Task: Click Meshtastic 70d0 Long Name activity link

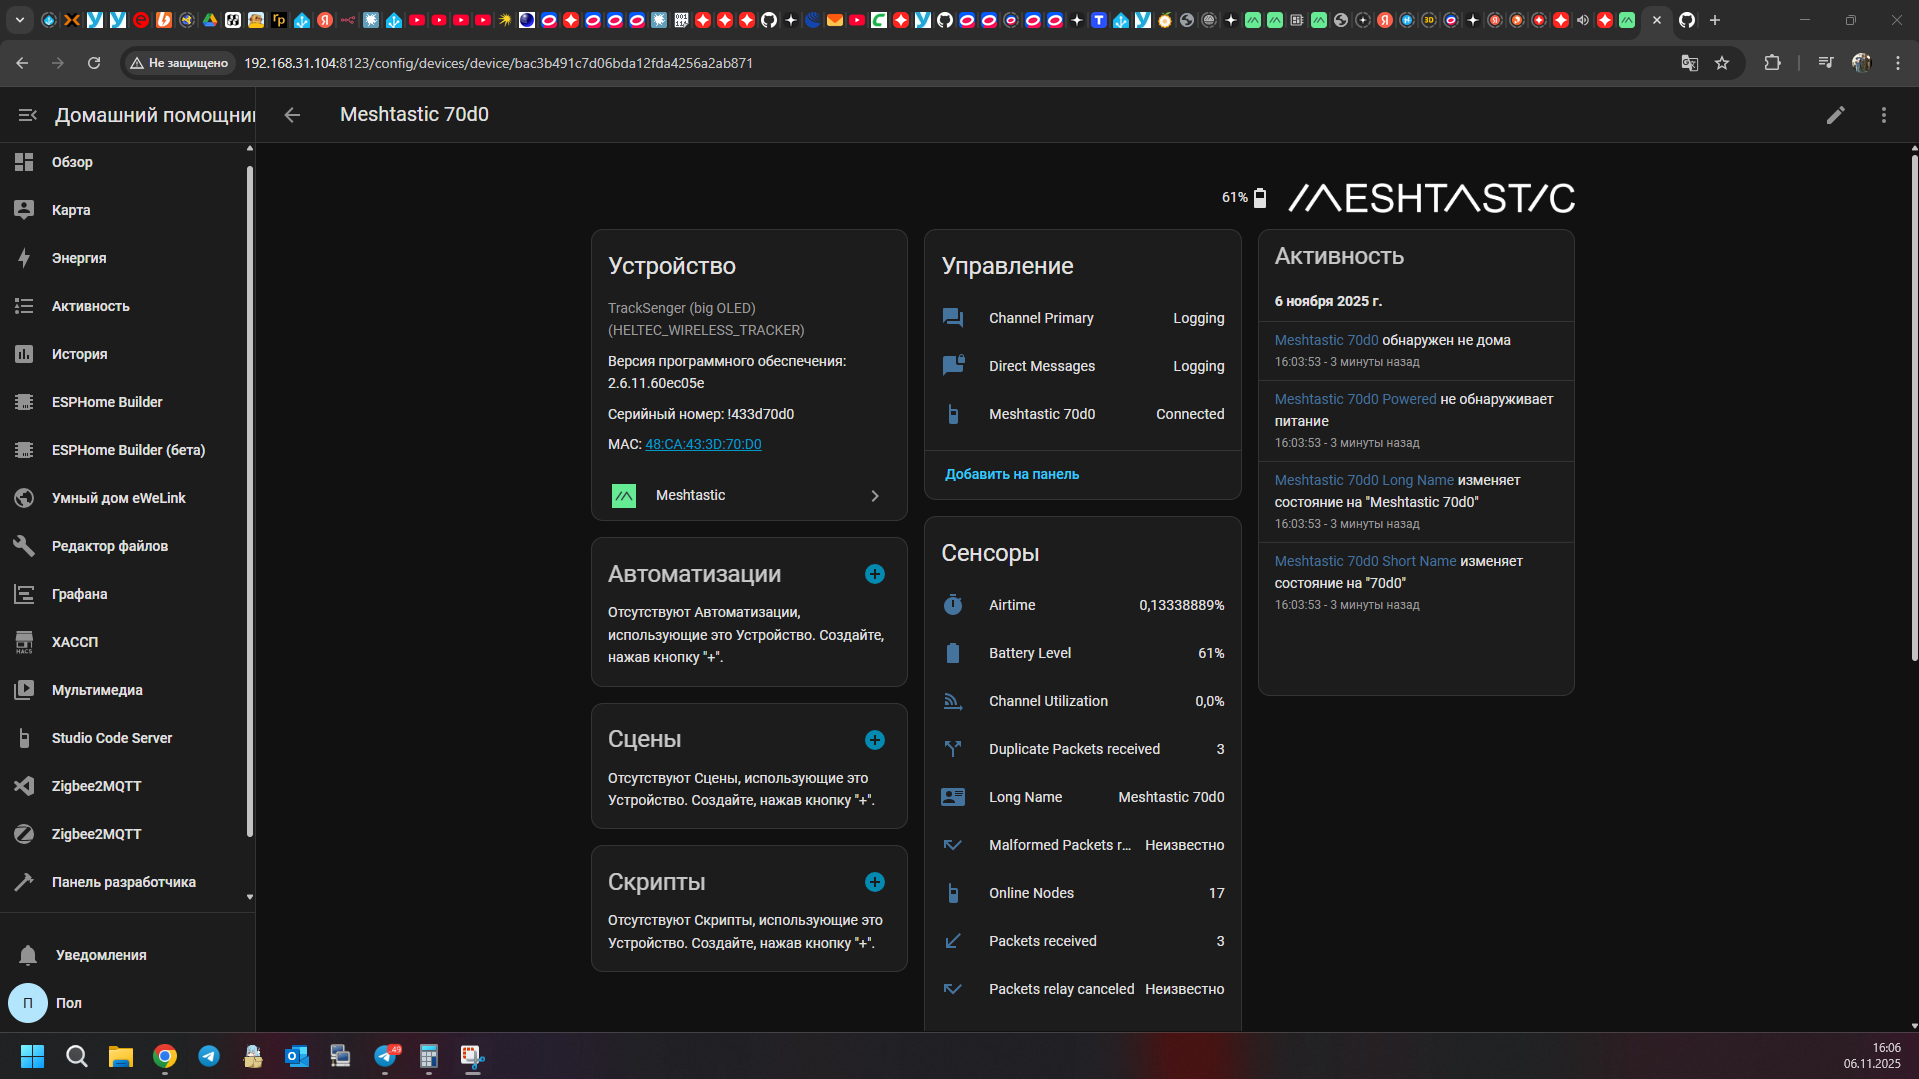Action: [1364, 480]
